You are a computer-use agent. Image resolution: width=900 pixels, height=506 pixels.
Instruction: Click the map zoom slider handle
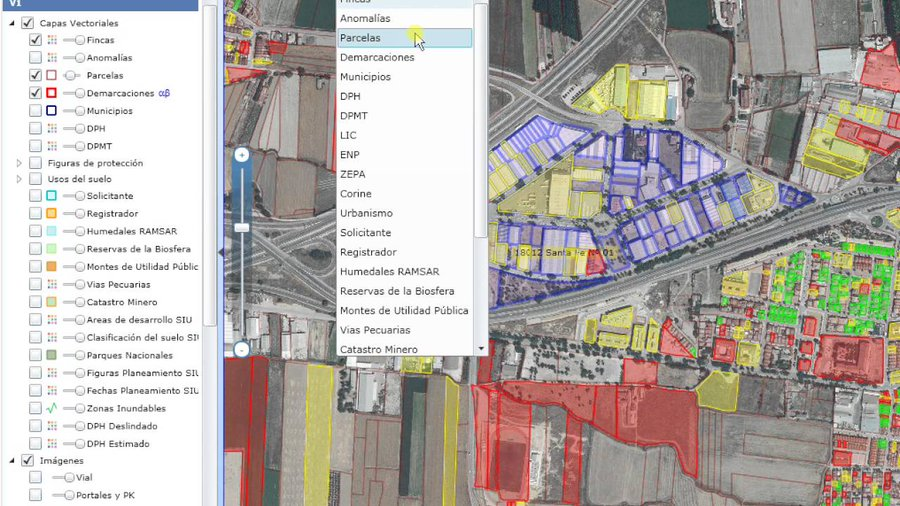pos(242,228)
